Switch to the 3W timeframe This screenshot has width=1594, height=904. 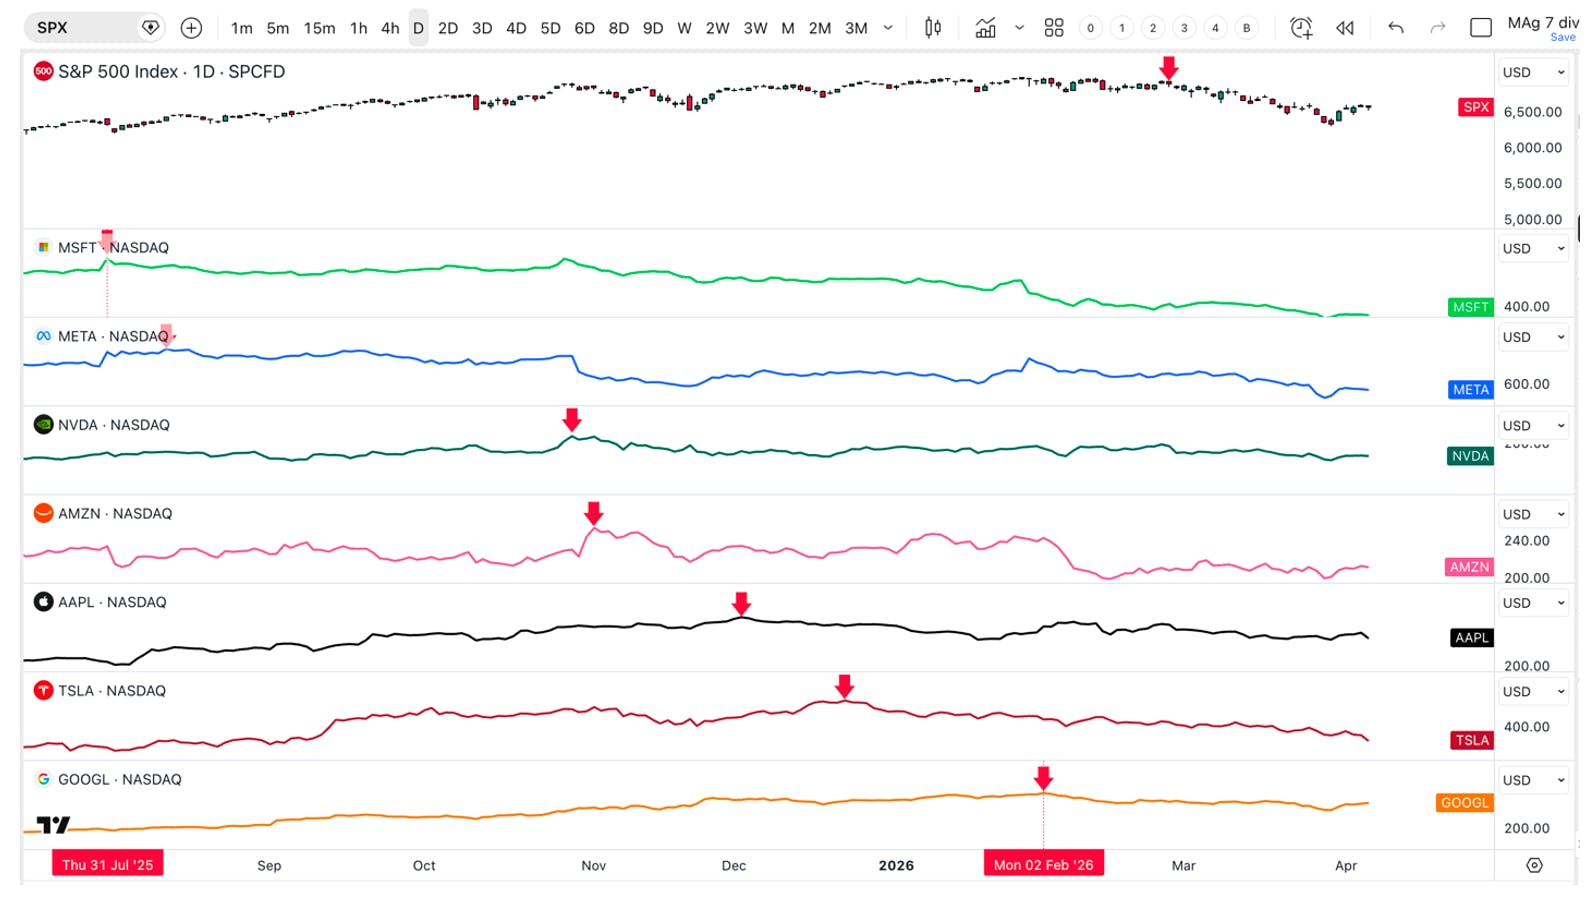(756, 28)
